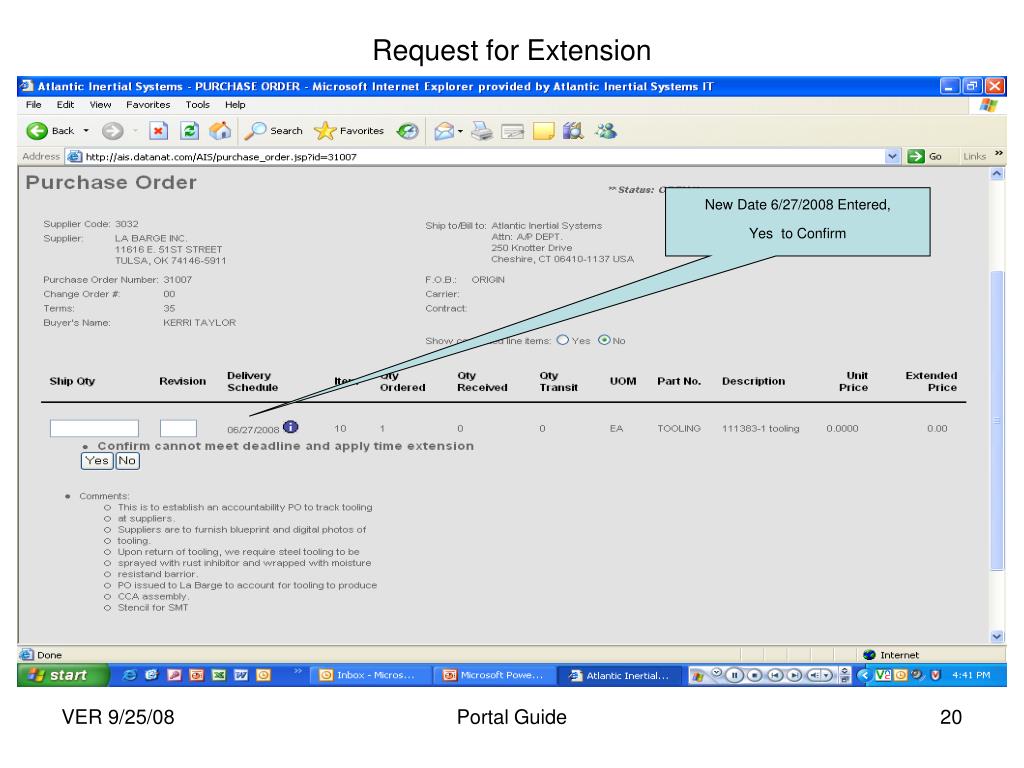The width and height of the screenshot is (1024, 768).
Task: Open Word from the quick launch bar
Action: (241, 675)
